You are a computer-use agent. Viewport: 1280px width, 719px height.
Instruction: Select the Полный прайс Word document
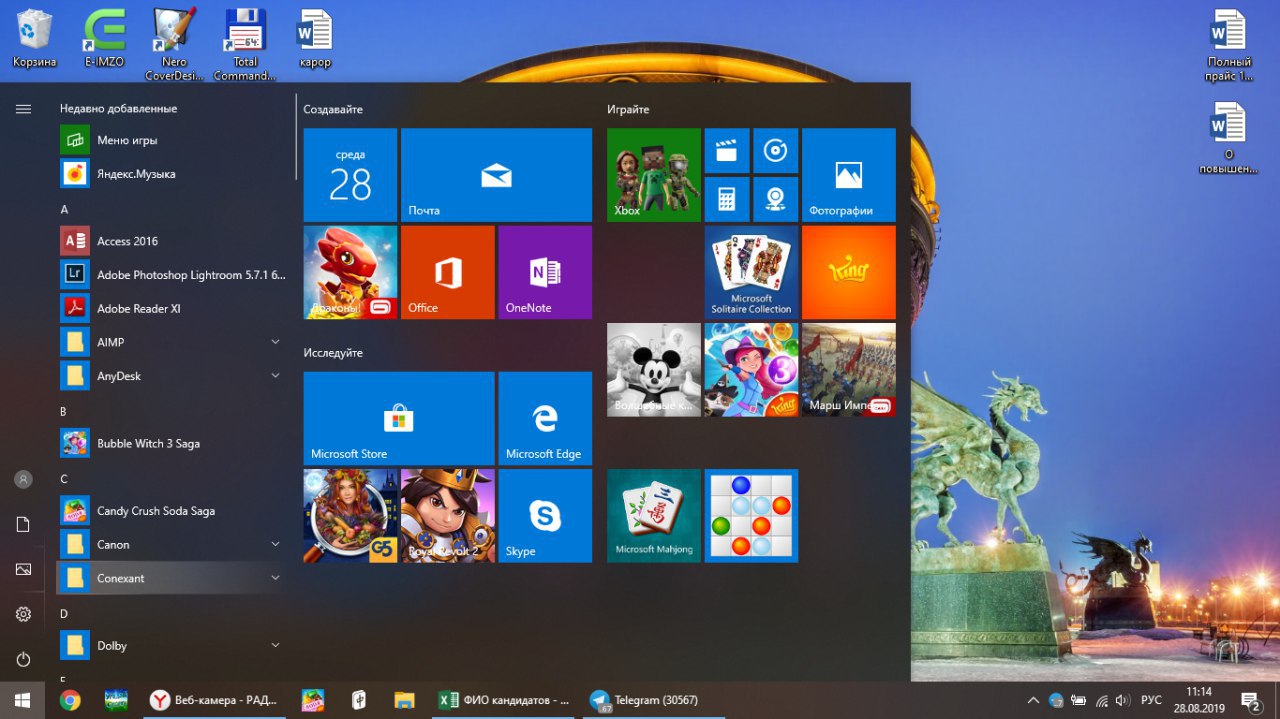[x=1229, y=44]
